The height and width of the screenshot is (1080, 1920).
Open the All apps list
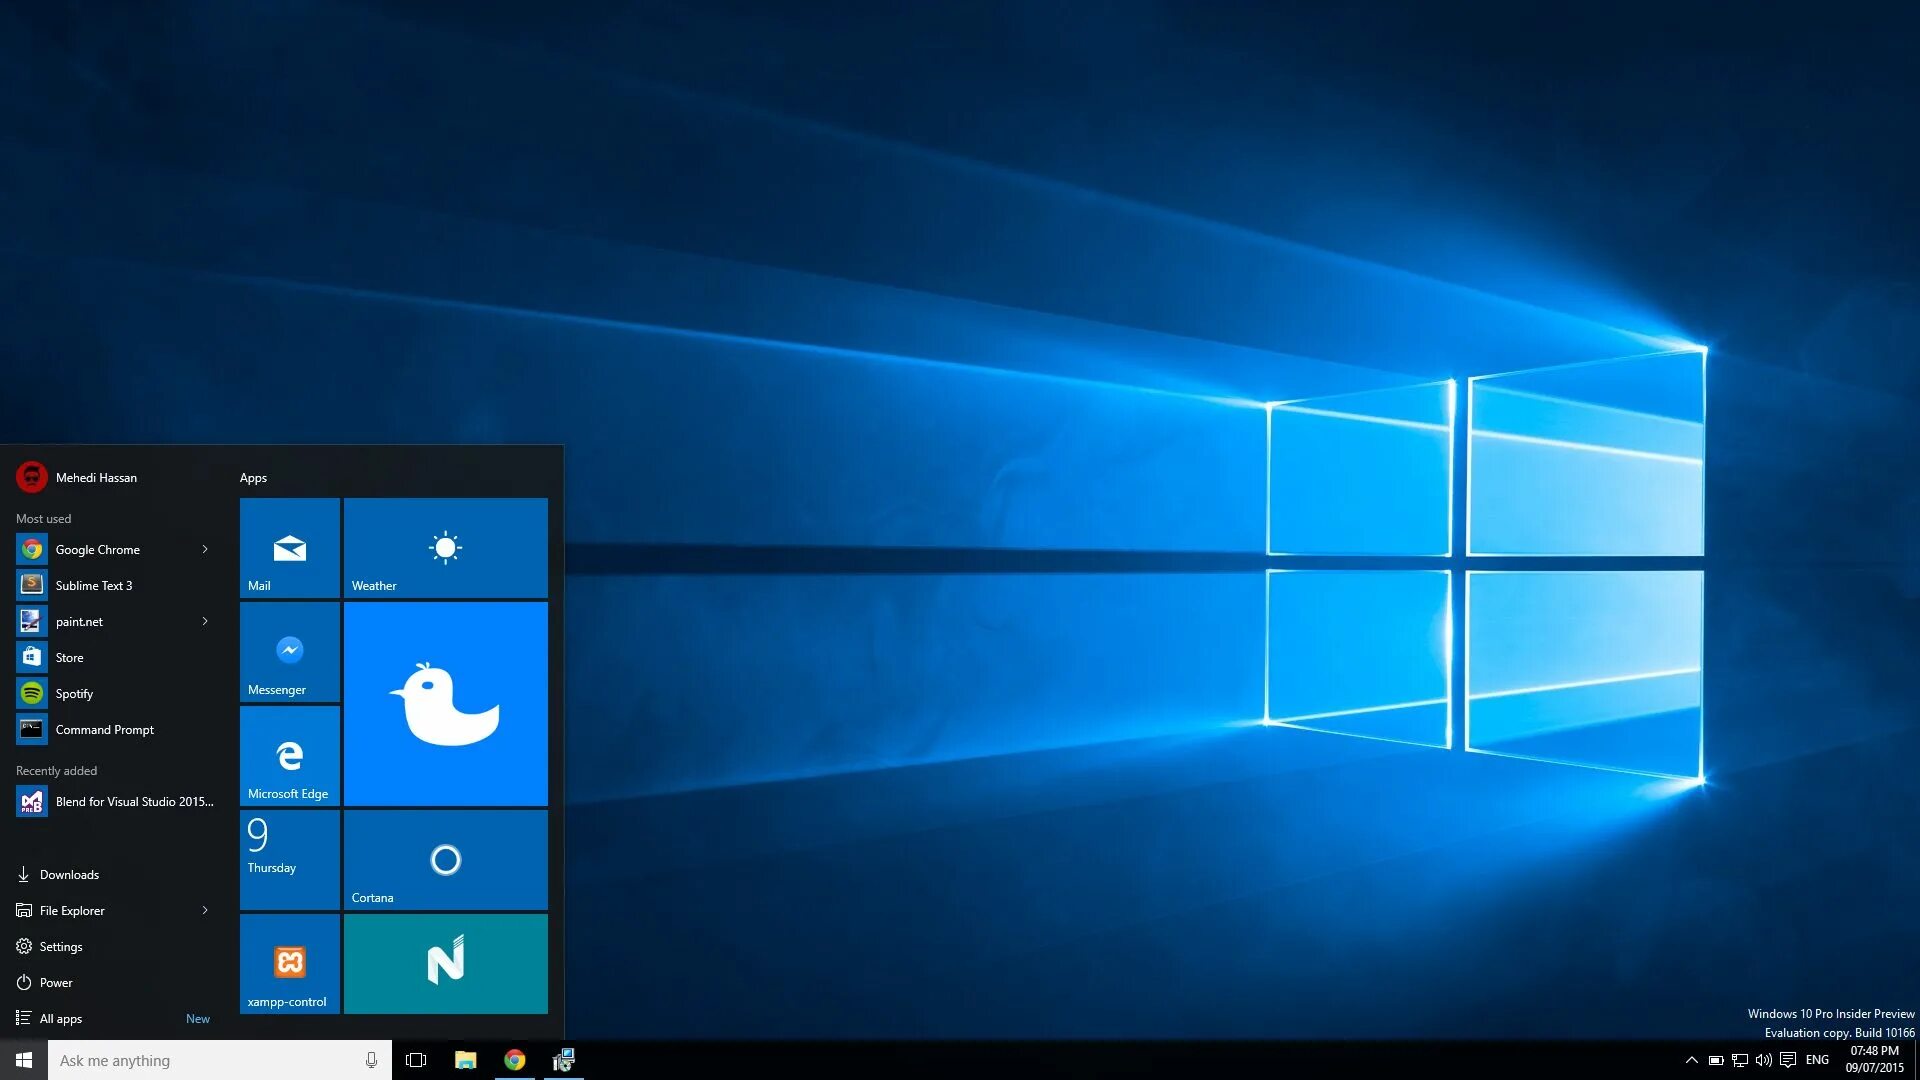pyautogui.click(x=61, y=1018)
